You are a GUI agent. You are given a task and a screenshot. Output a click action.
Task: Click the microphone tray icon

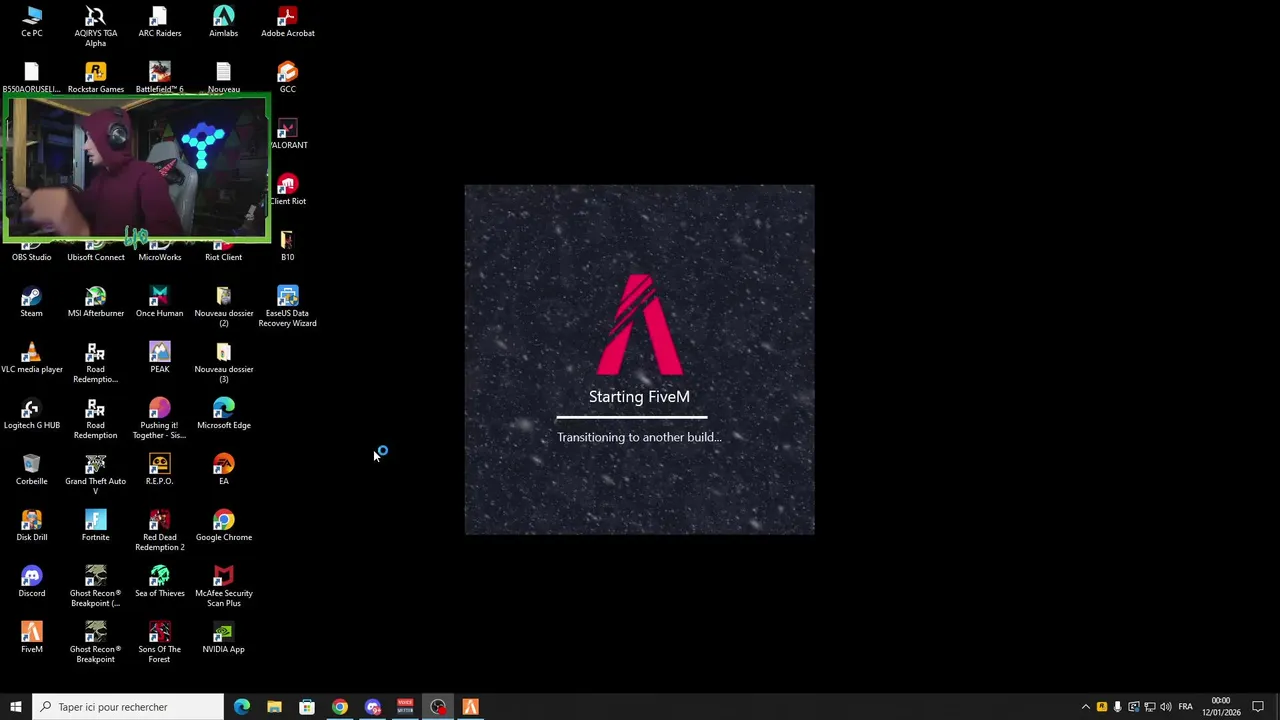point(1118,707)
